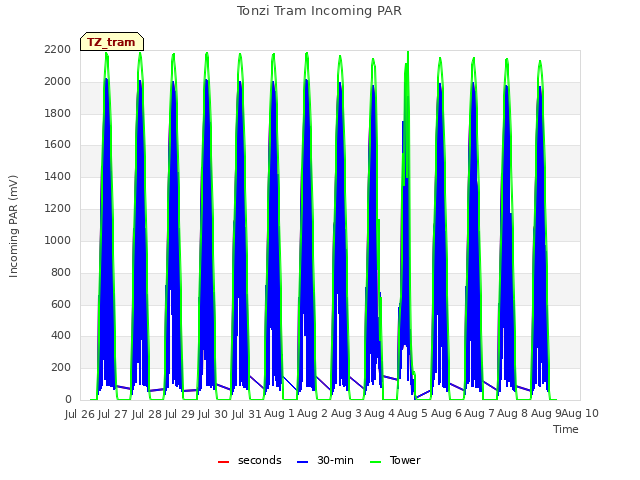Click the Aug 10 date label
The height and width of the screenshot is (480, 640).
click(580, 414)
